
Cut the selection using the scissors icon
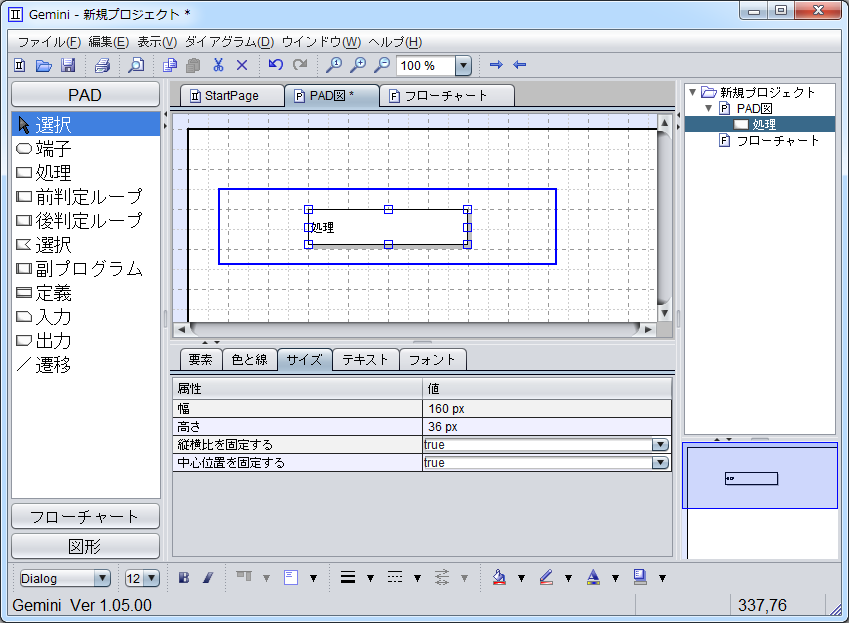pos(218,65)
